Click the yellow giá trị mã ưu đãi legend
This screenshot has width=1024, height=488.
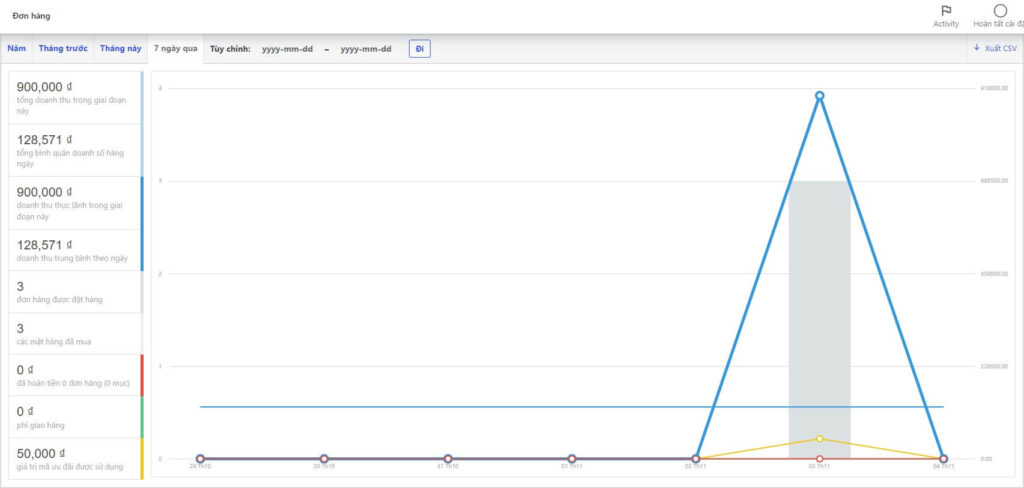click(x=75, y=457)
